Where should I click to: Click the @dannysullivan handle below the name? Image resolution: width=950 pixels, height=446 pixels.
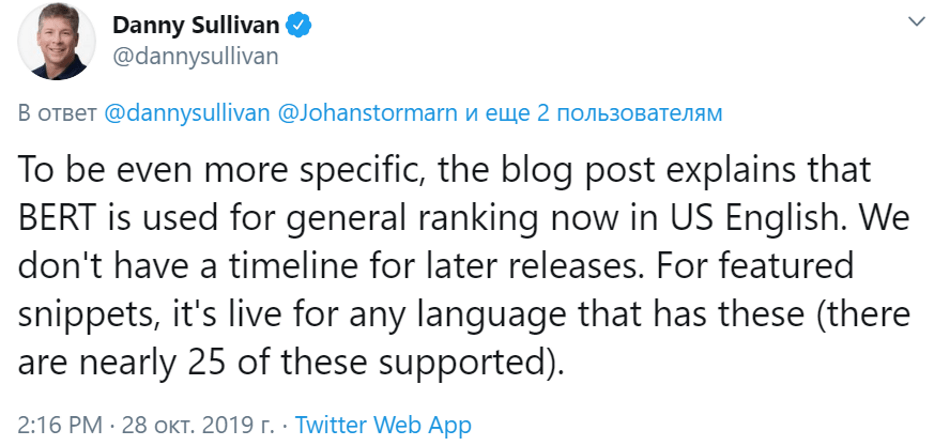point(191,55)
